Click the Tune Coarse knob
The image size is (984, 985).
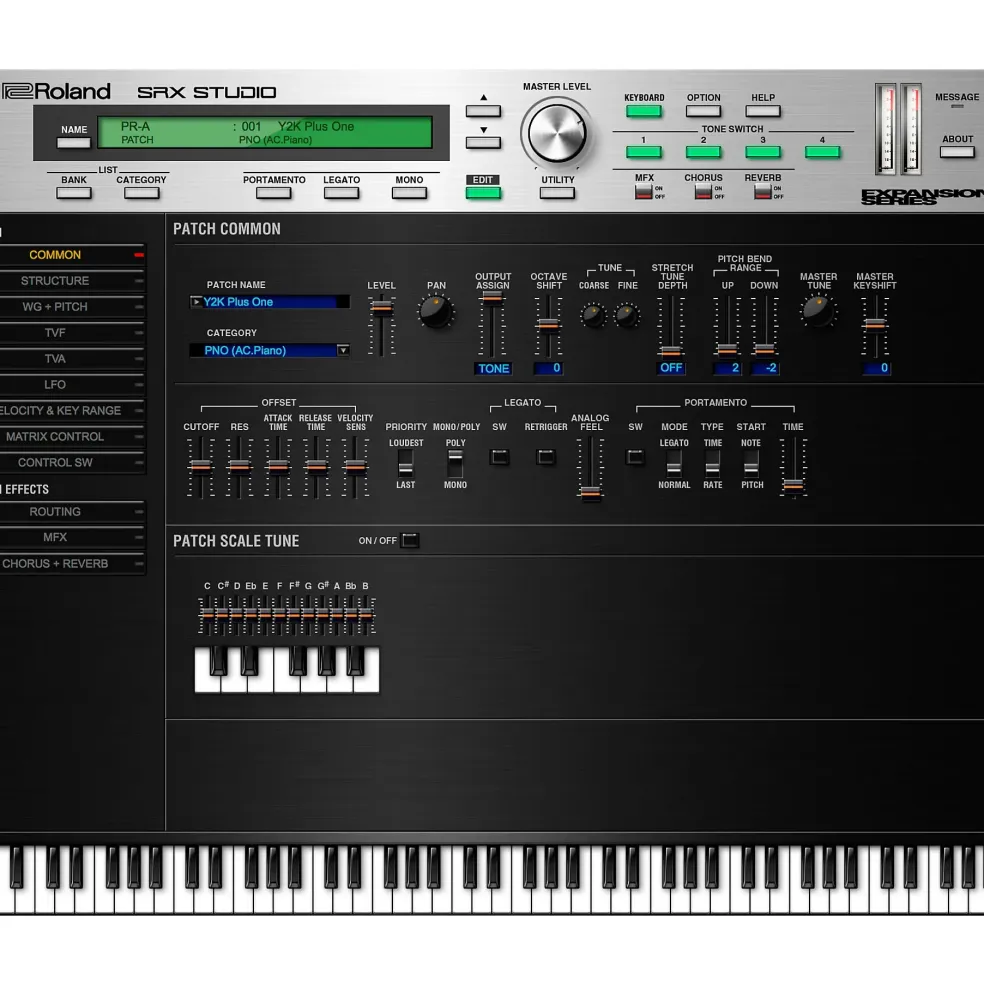(x=593, y=315)
